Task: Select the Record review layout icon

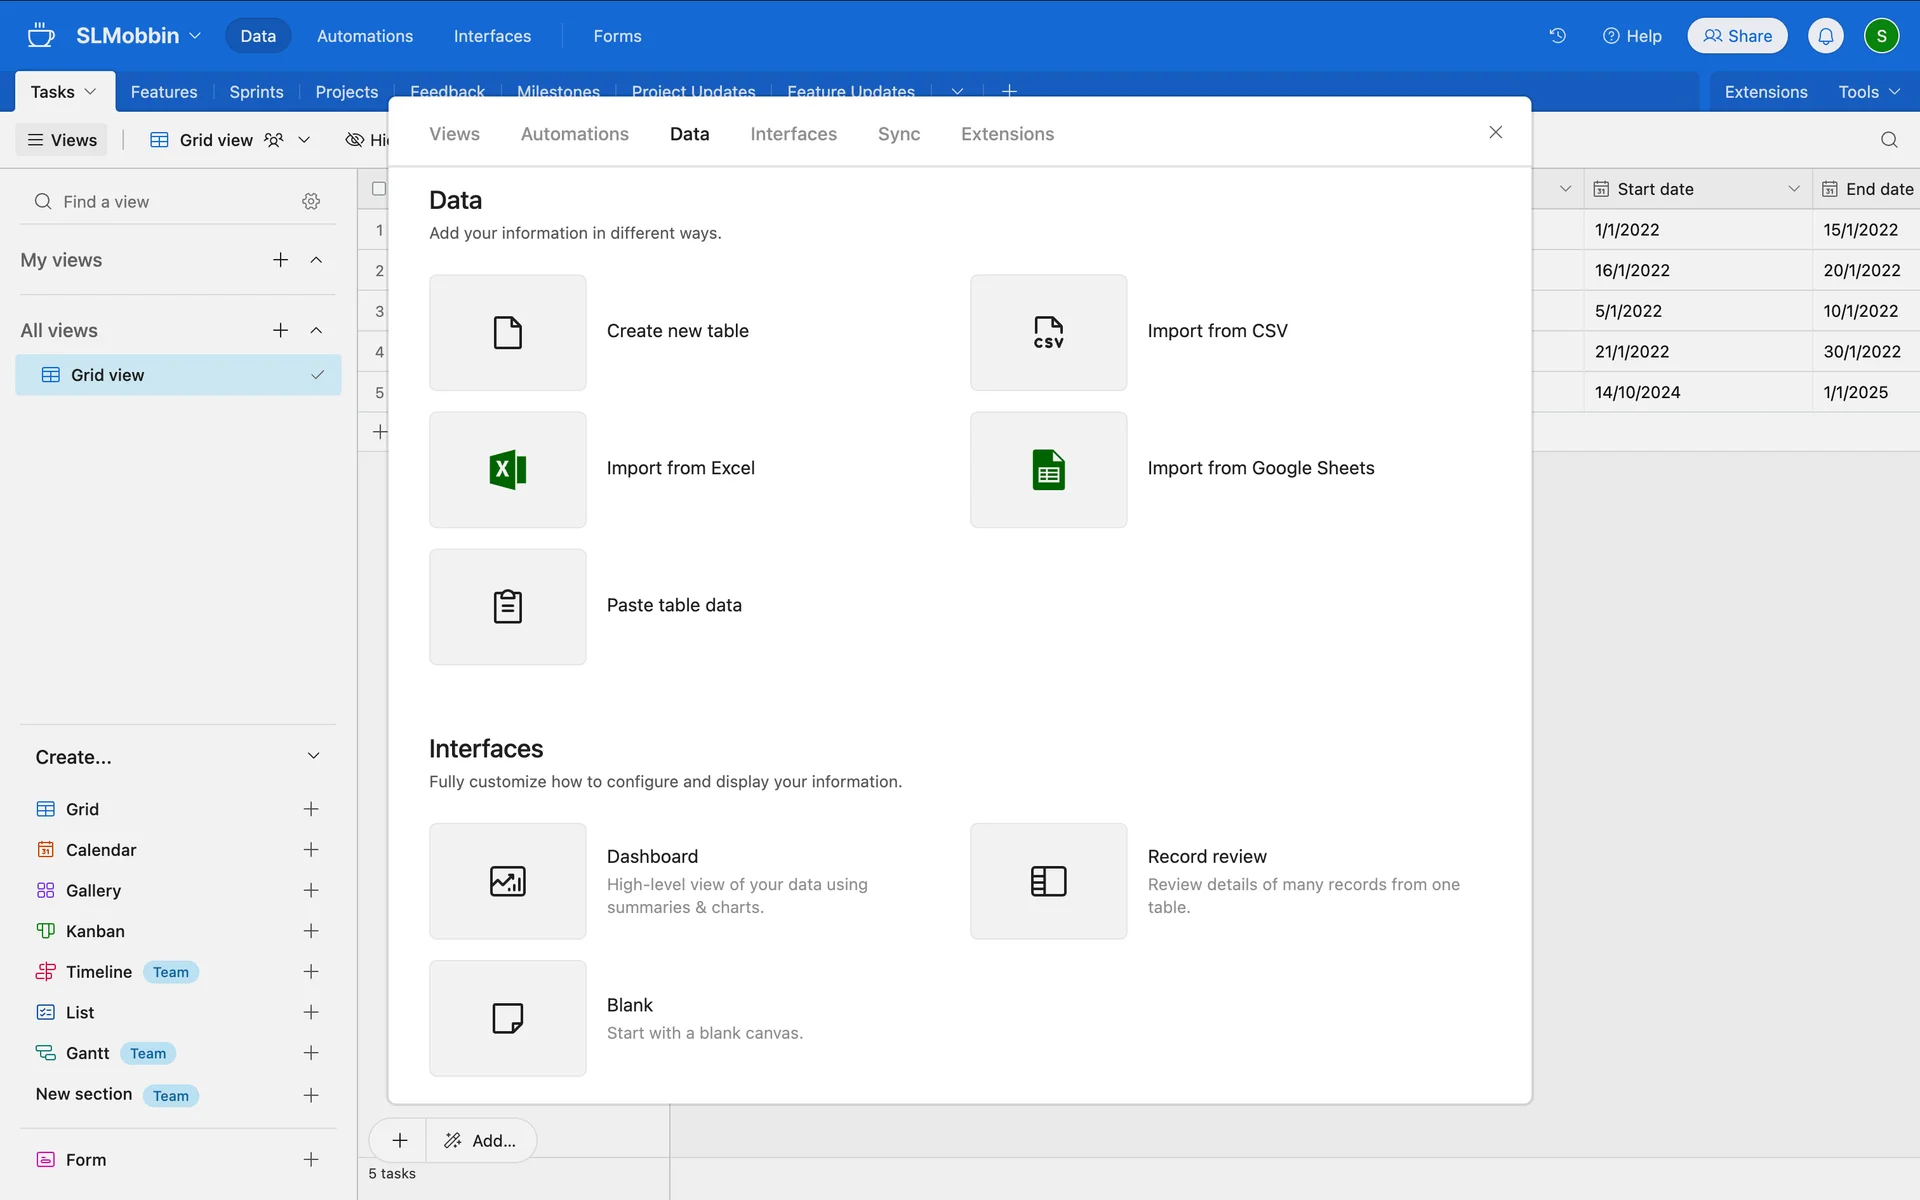Action: (1048, 881)
